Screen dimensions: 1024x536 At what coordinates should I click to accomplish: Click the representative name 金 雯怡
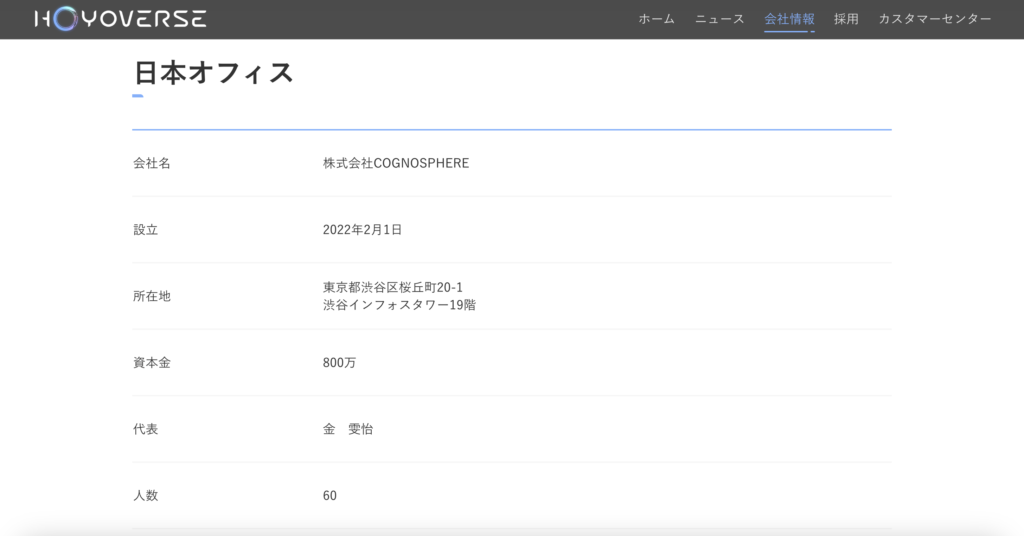pyautogui.click(x=348, y=429)
